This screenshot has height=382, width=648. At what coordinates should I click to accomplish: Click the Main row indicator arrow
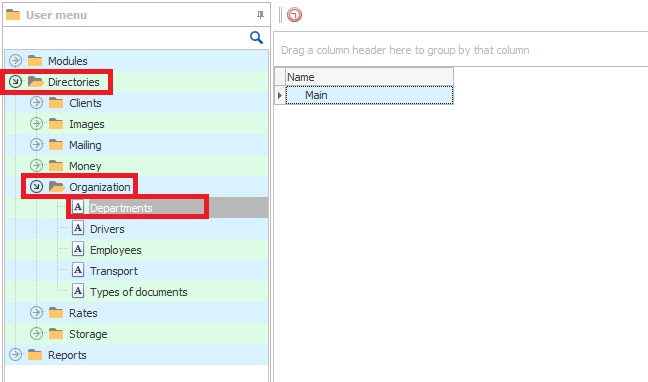pos(280,95)
